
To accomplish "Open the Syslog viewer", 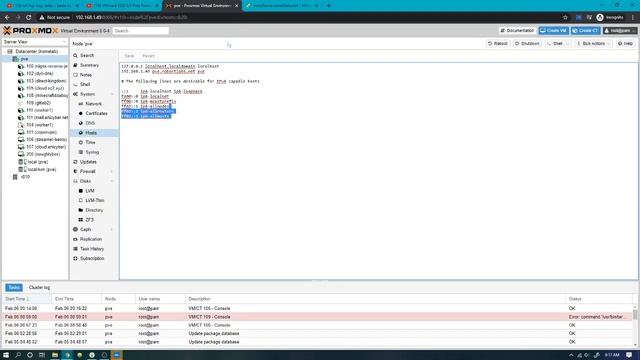I will point(92,152).
